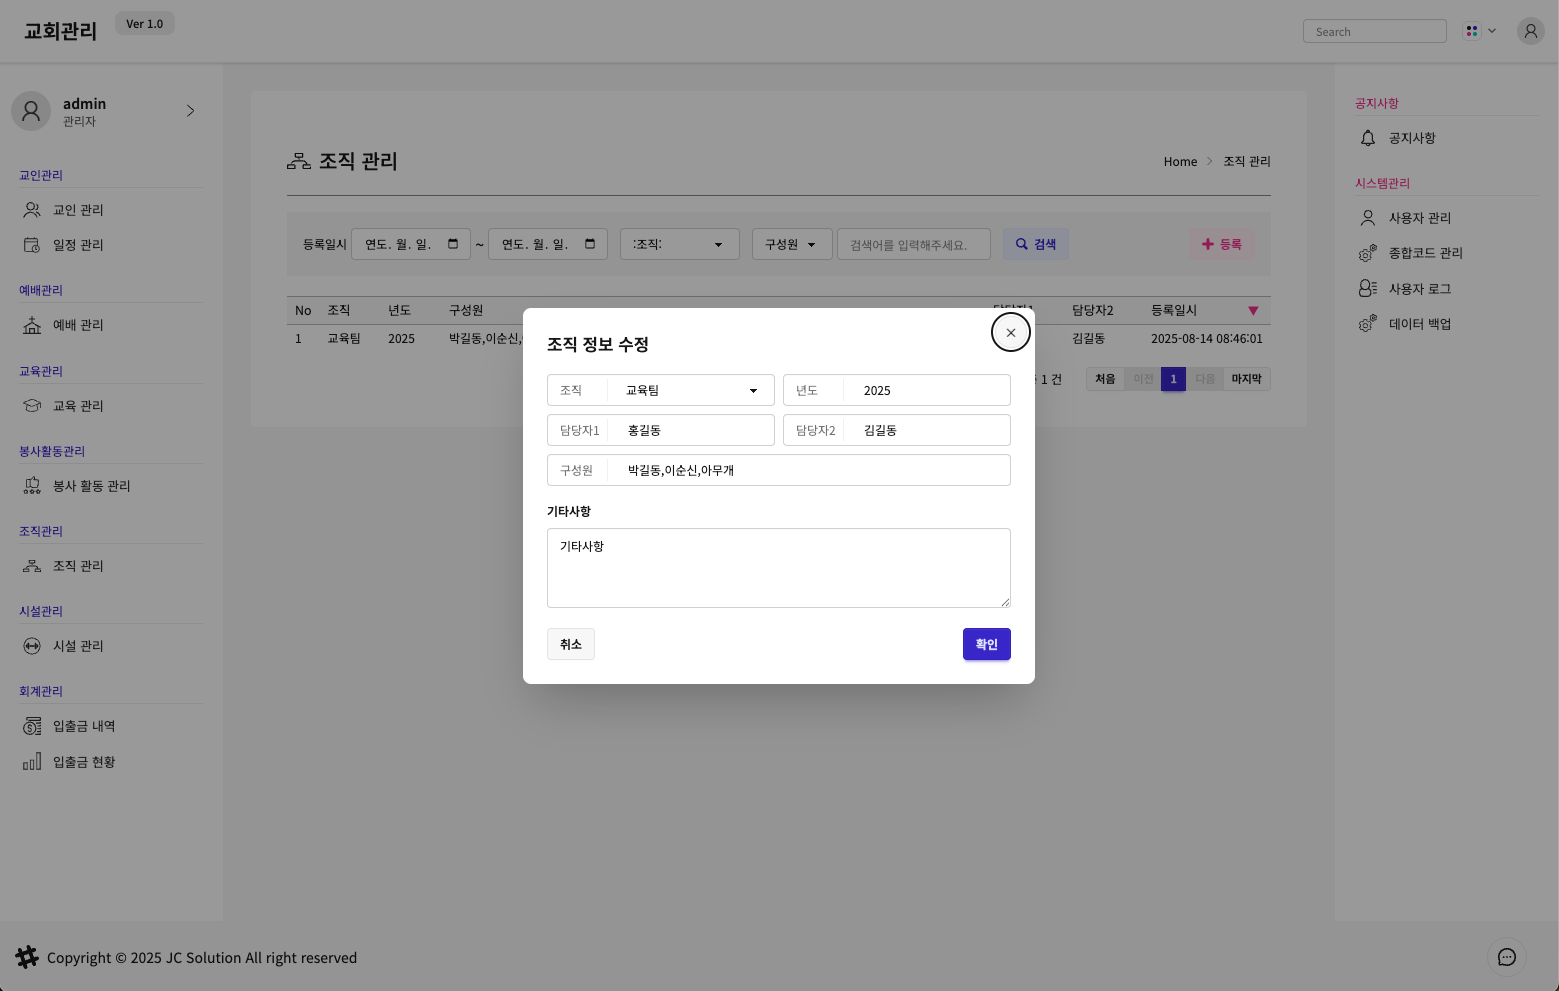The width and height of the screenshot is (1559, 991).
Task: Click into the 기타사항 text area
Action: [778, 567]
